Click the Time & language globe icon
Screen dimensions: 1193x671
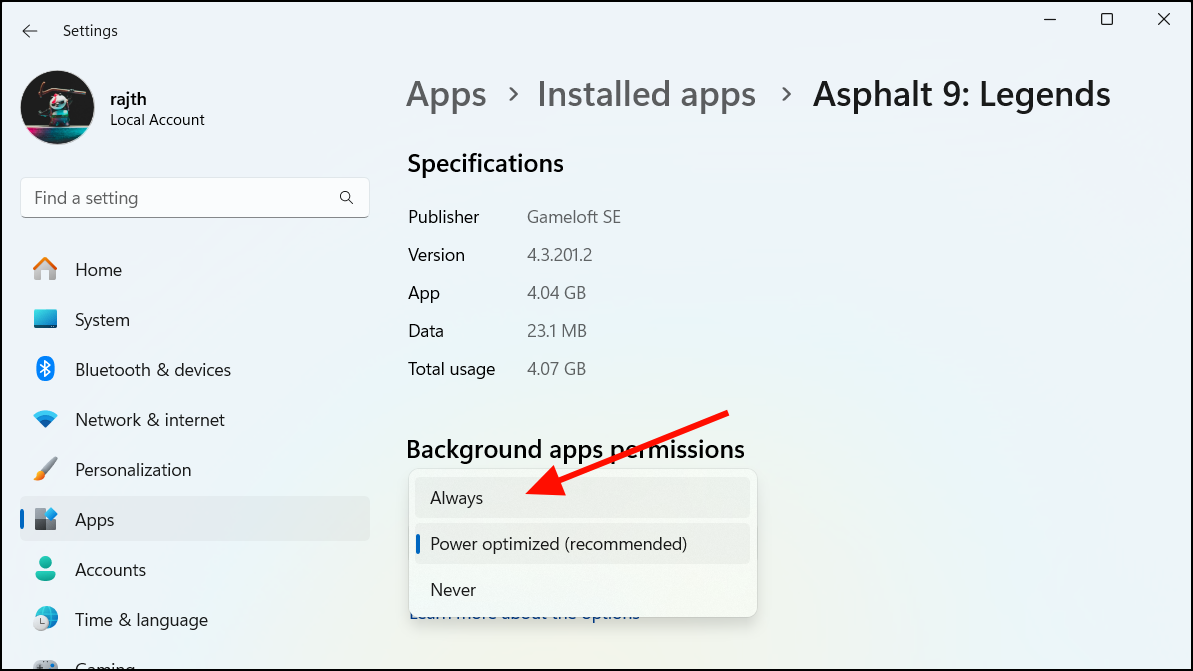tap(45, 619)
